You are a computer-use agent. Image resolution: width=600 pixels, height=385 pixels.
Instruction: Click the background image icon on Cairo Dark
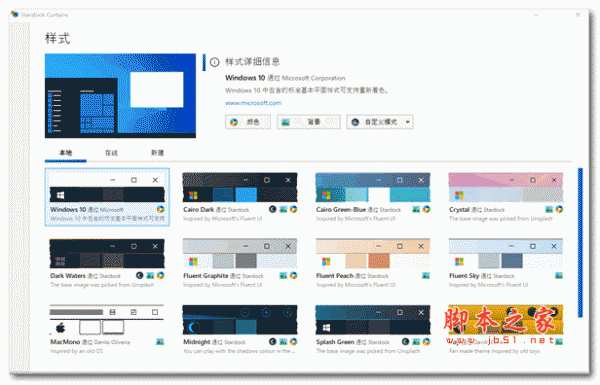point(283,209)
